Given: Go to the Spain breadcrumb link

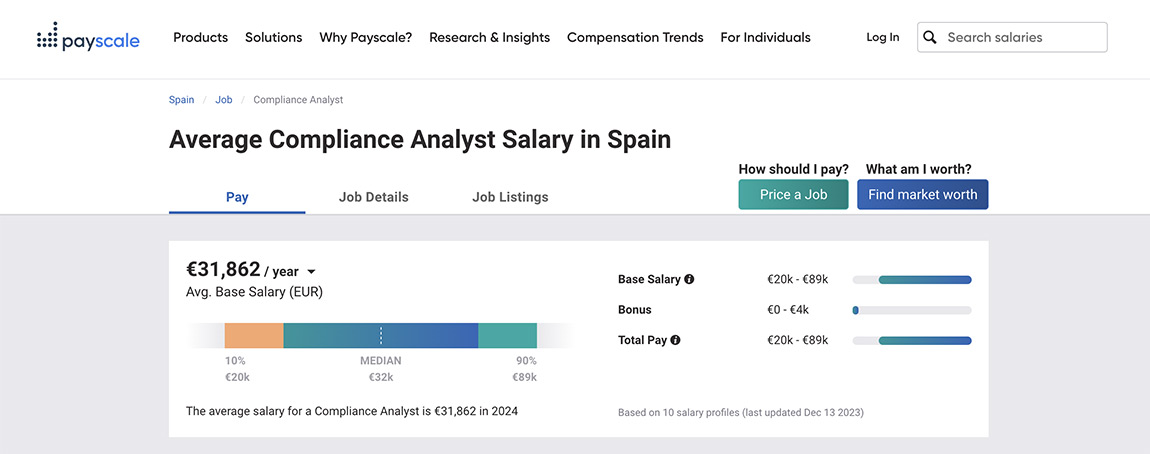Looking at the screenshot, I should tap(181, 100).
